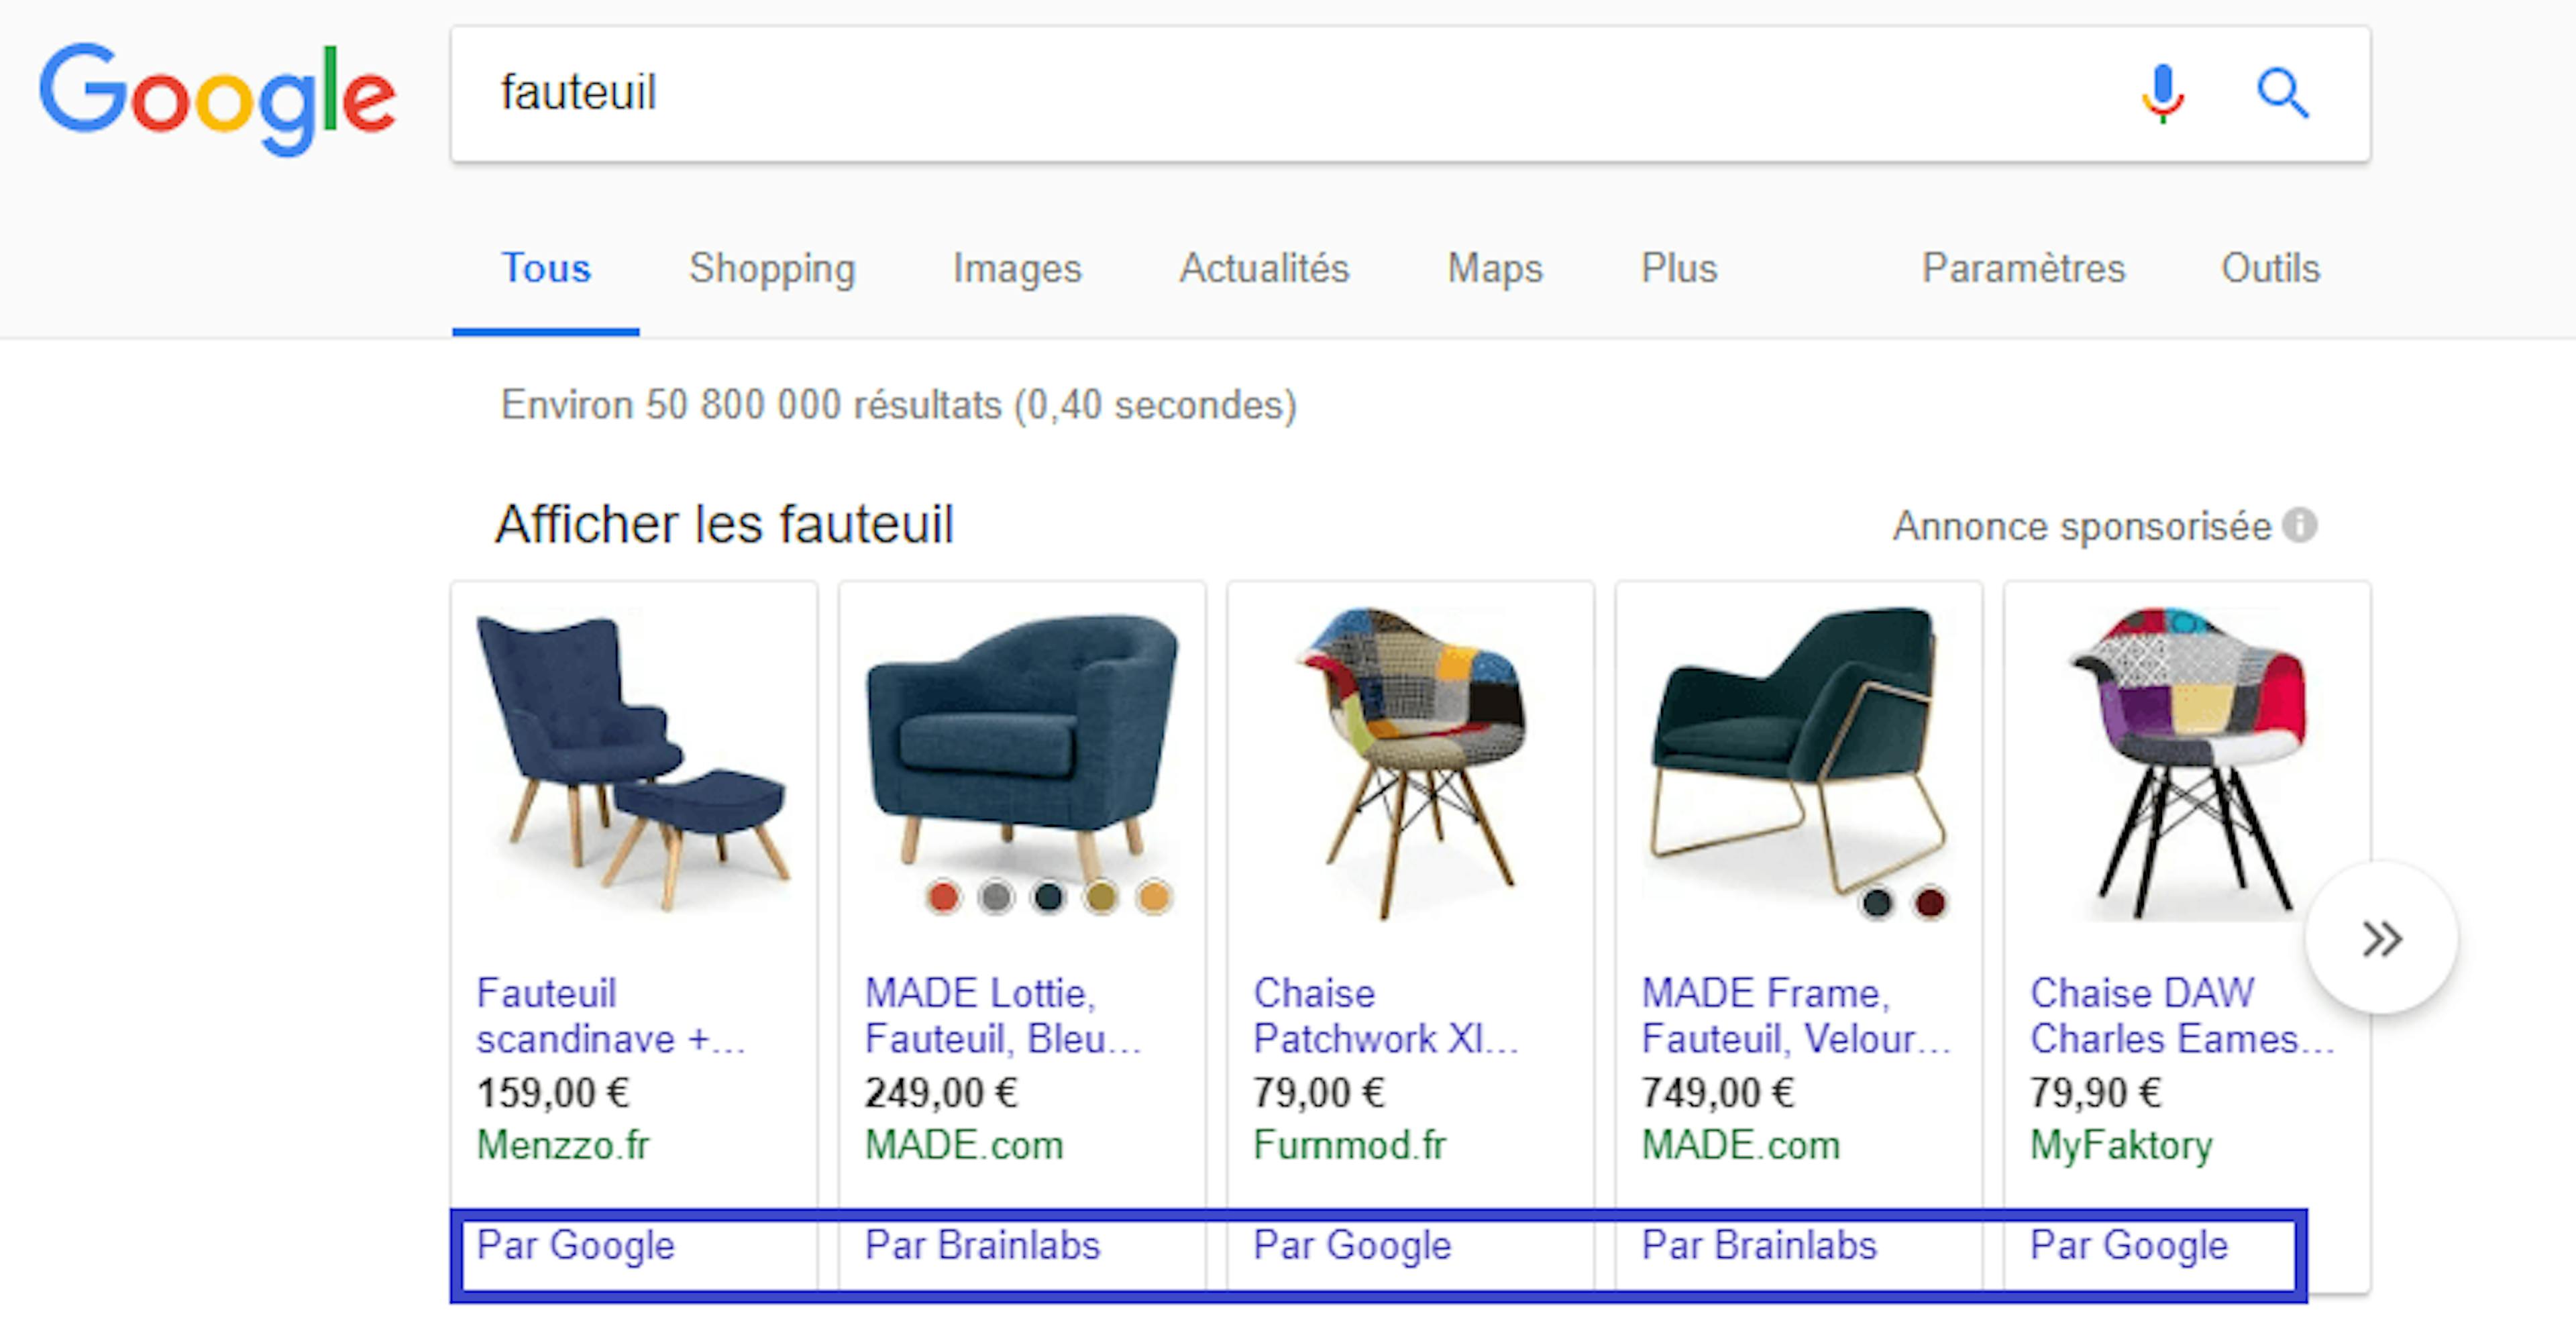Switch to the Images tab
The height and width of the screenshot is (1335, 2576).
(1017, 268)
